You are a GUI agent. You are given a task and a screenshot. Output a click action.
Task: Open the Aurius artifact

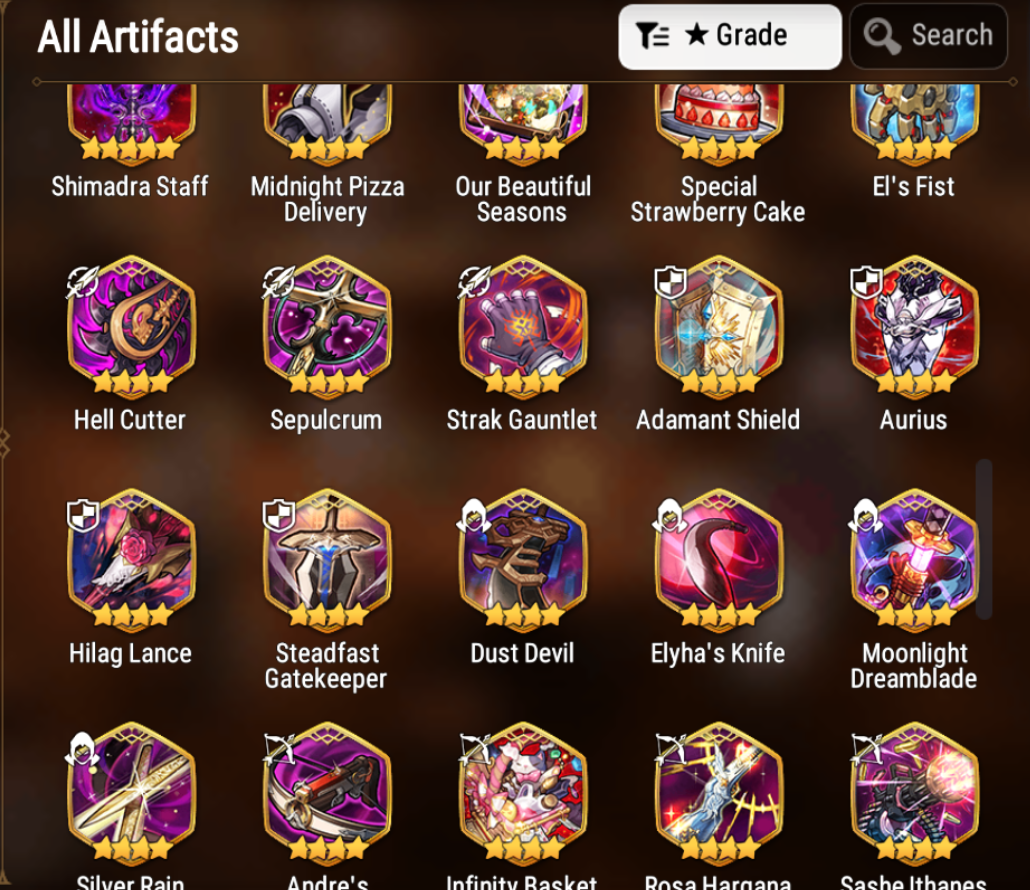[x=914, y=327]
